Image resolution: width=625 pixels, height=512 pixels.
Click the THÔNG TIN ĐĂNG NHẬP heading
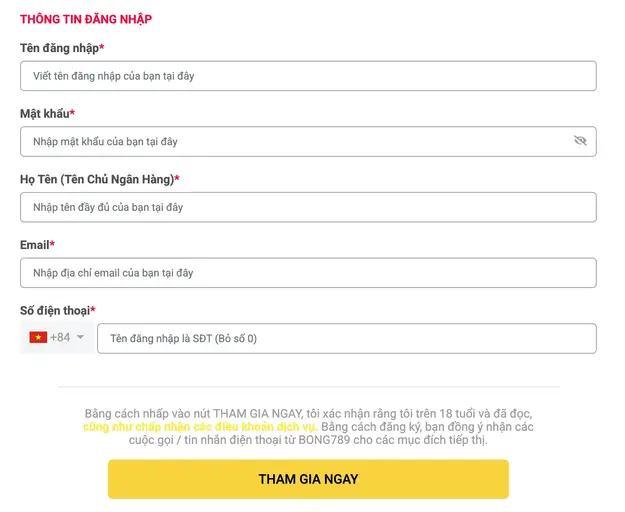(86, 19)
